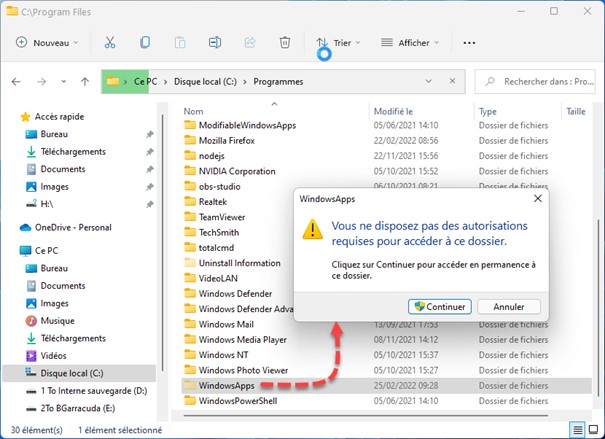Click Annuler to cancel the dialog
This screenshot has width=605, height=439.
tap(508, 306)
